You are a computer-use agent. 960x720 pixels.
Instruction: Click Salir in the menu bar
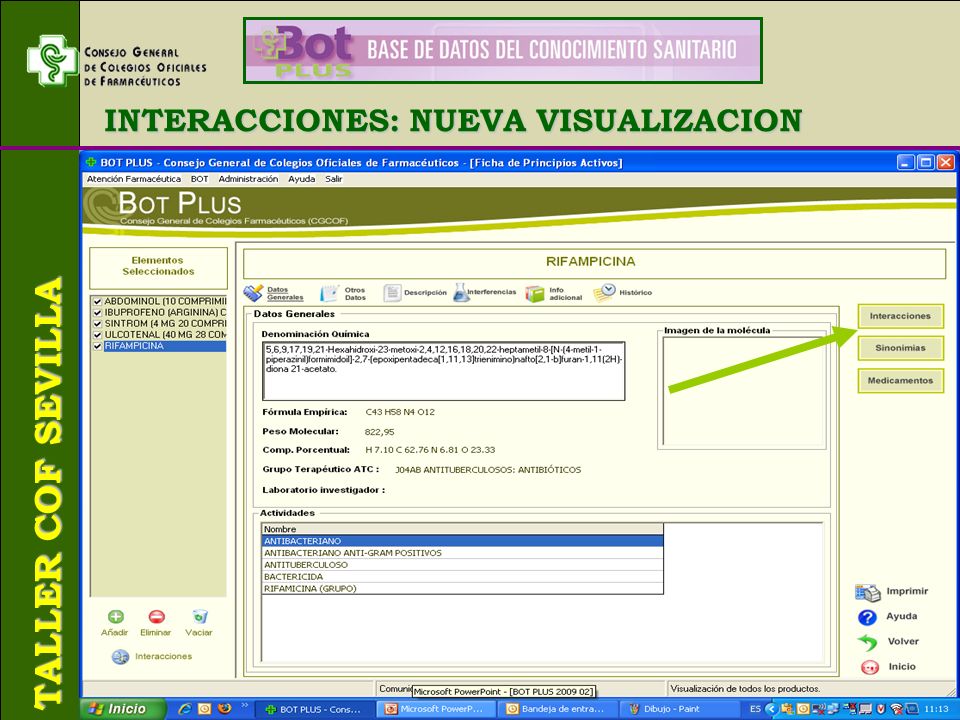pos(334,179)
